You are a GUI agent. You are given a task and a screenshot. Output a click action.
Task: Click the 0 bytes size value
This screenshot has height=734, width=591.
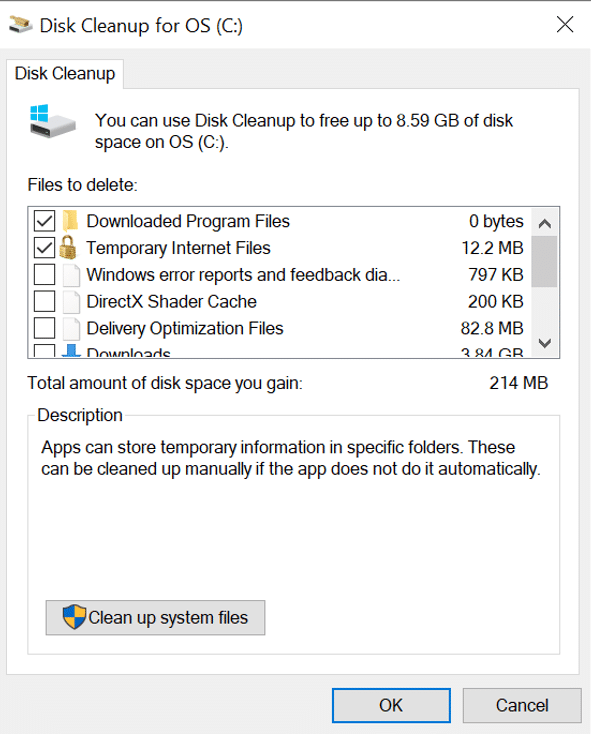pos(496,221)
